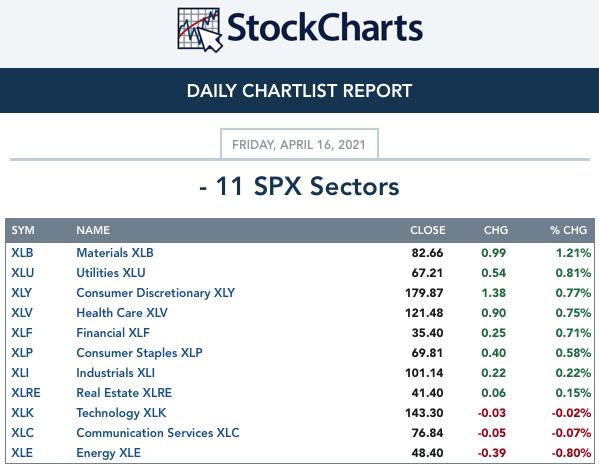Click the XLY ticker symbol
Image resolution: width=599 pixels, height=468 pixels.
tap(21, 293)
